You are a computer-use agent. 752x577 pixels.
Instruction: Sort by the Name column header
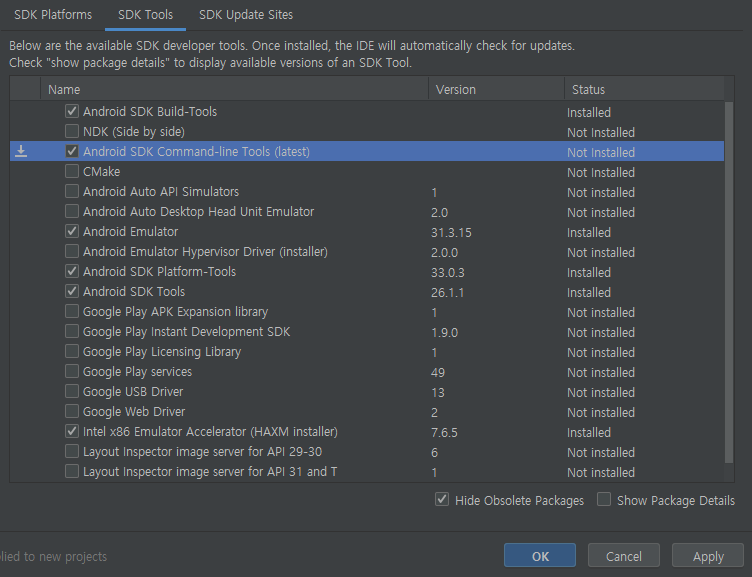coord(234,90)
